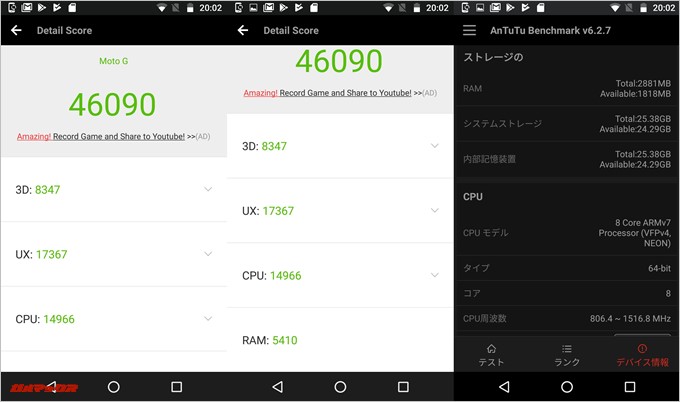
Task: Select the タイプ 64-bit row
Action: tap(567, 268)
